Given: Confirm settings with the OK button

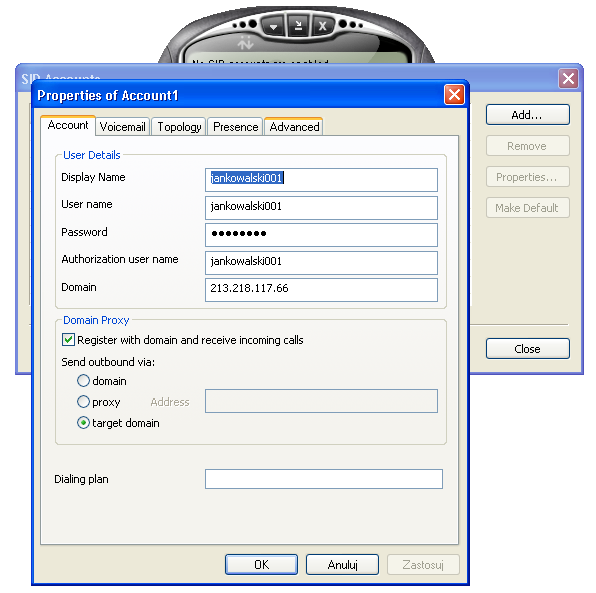Looking at the screenshot, I should coord(262,564).
